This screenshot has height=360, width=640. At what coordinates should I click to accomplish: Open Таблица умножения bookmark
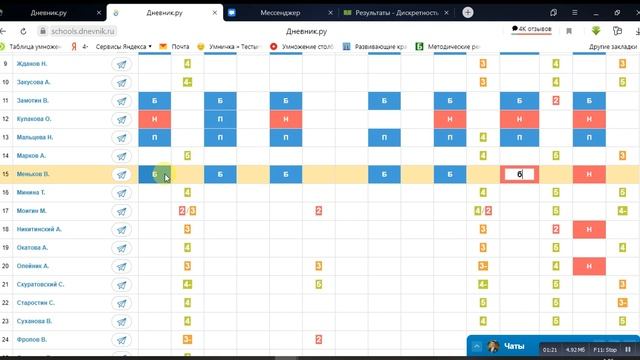(x=31, y=47)
